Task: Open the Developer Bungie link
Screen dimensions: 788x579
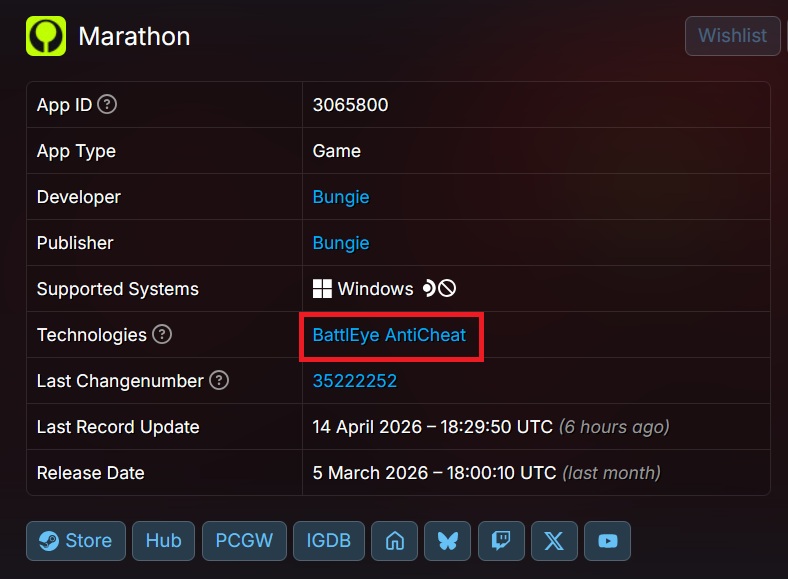Action: 341,197
